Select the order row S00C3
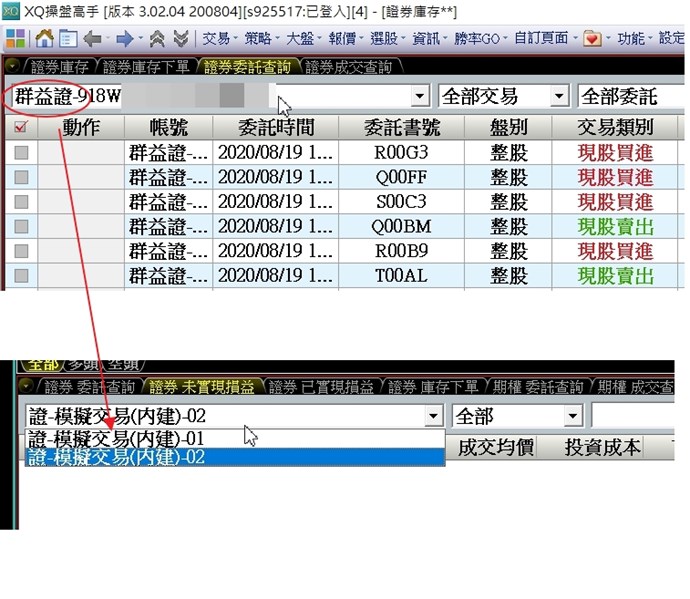 click(398, 202)
